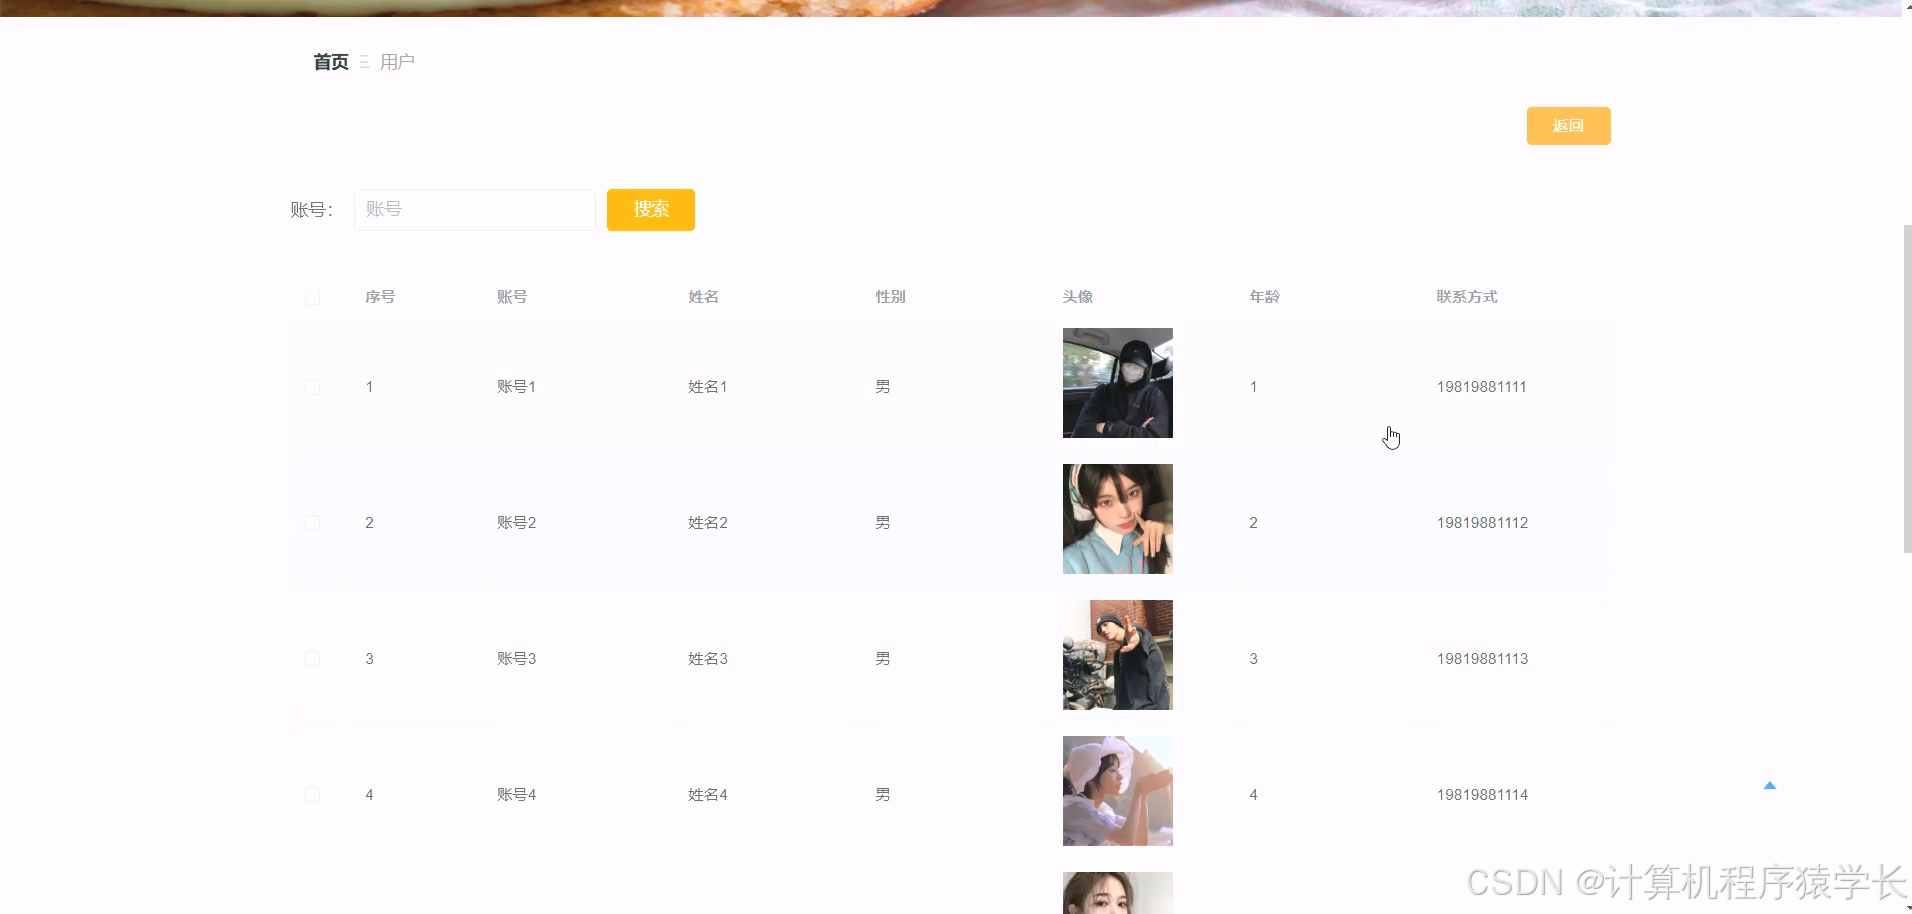Screen dimensions: 1912x914
Task: Check the select-all checkbox in table header
Action: pyautogui.click(x=312, y=297)
